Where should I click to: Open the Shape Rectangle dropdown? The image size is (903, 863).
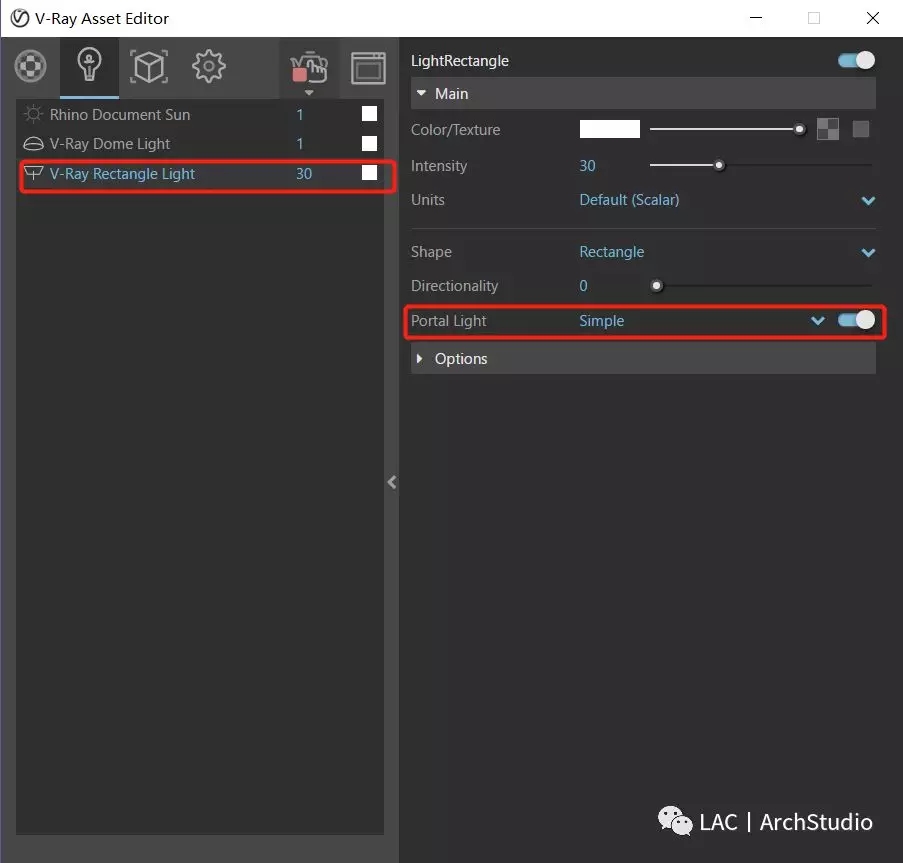click(727, 252)
